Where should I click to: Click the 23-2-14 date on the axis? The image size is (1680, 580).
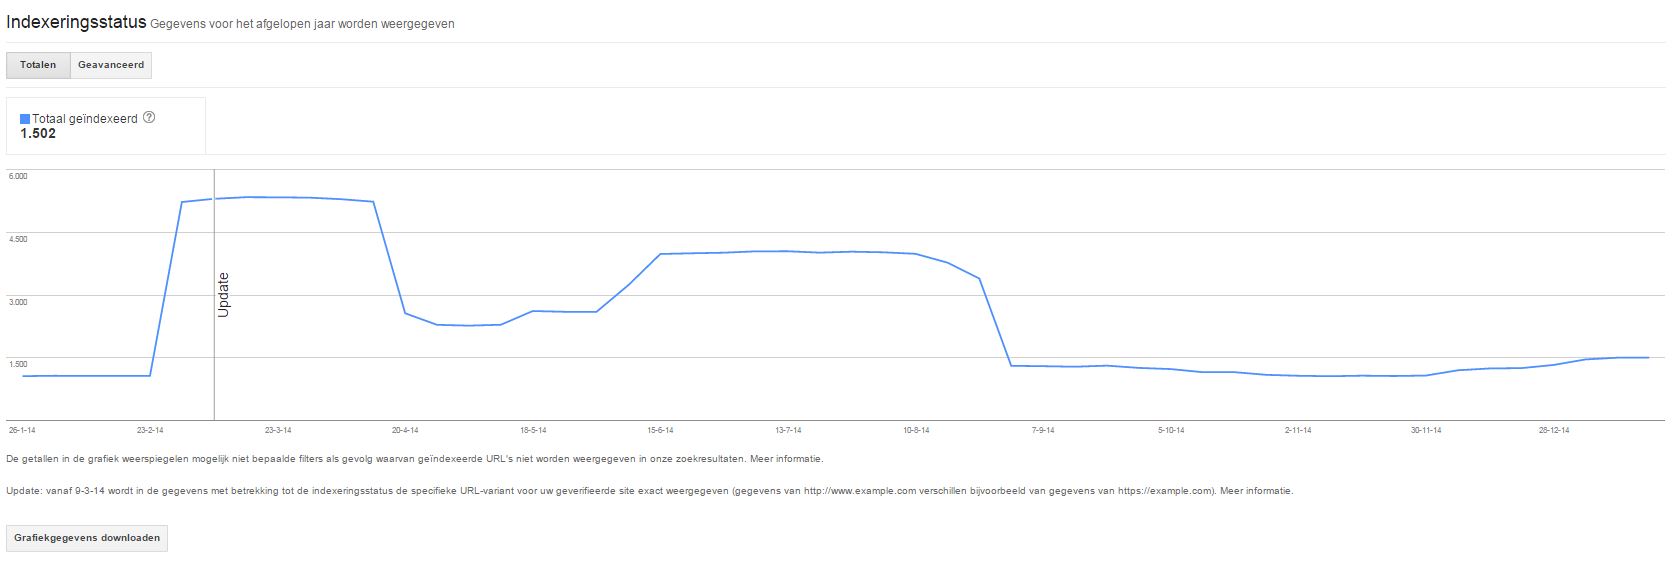tap(150, 430)
